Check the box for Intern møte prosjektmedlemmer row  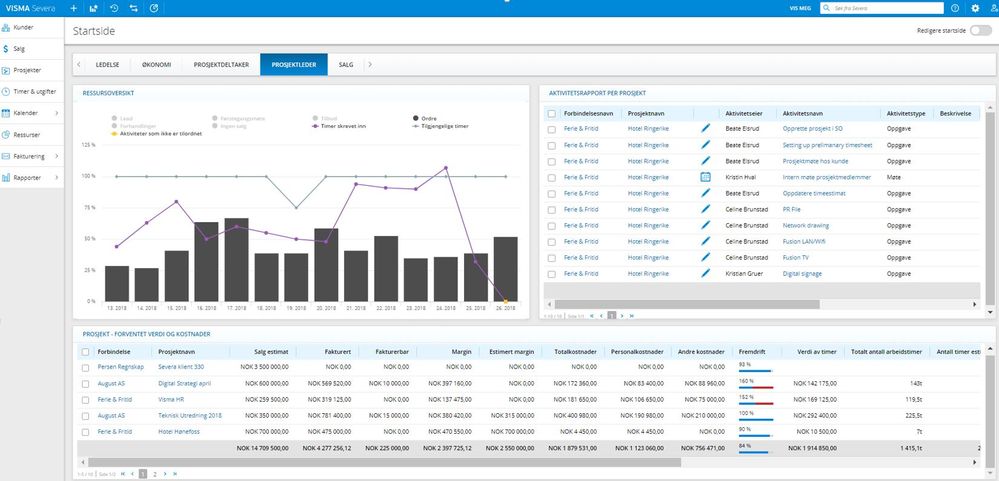point(552,177)
